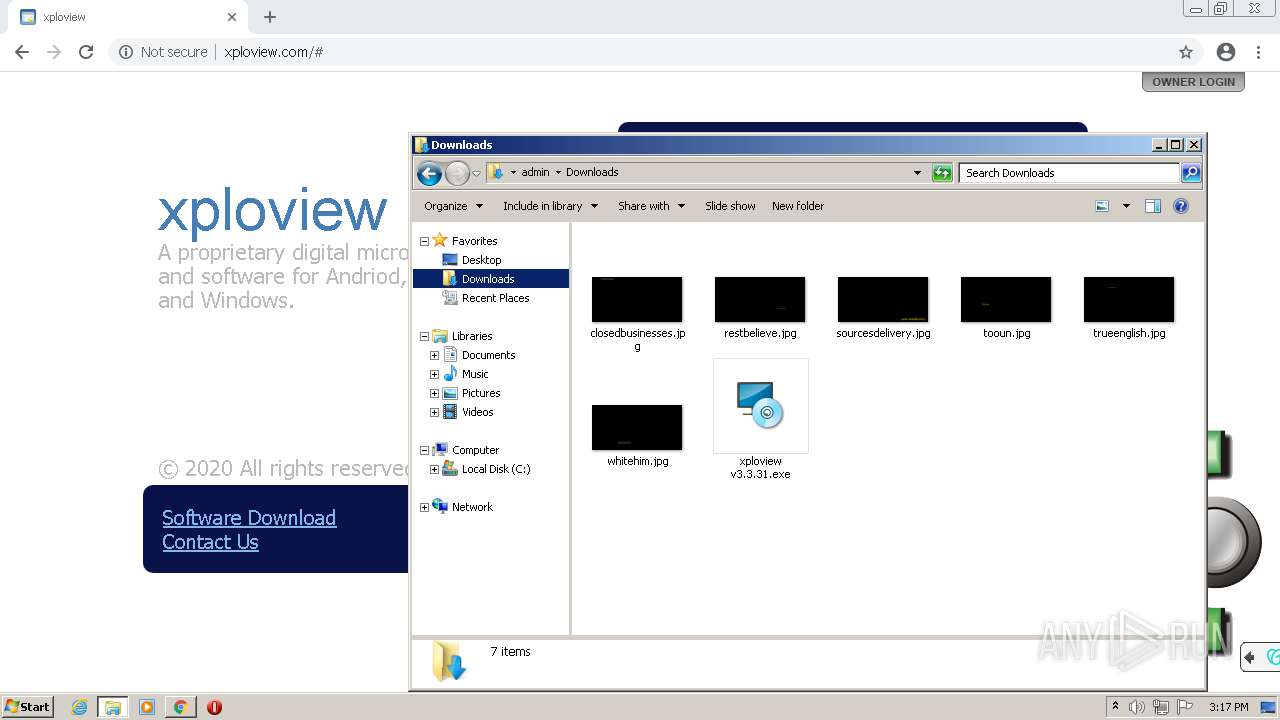1280x720 pixels.
Task: Toggle the preview pane icon
Action: 1152,206
